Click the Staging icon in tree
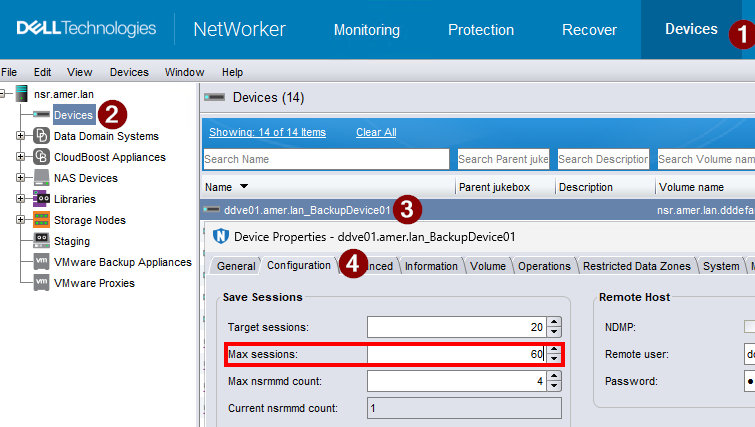 pyautogui.click(x=41, y=240)
